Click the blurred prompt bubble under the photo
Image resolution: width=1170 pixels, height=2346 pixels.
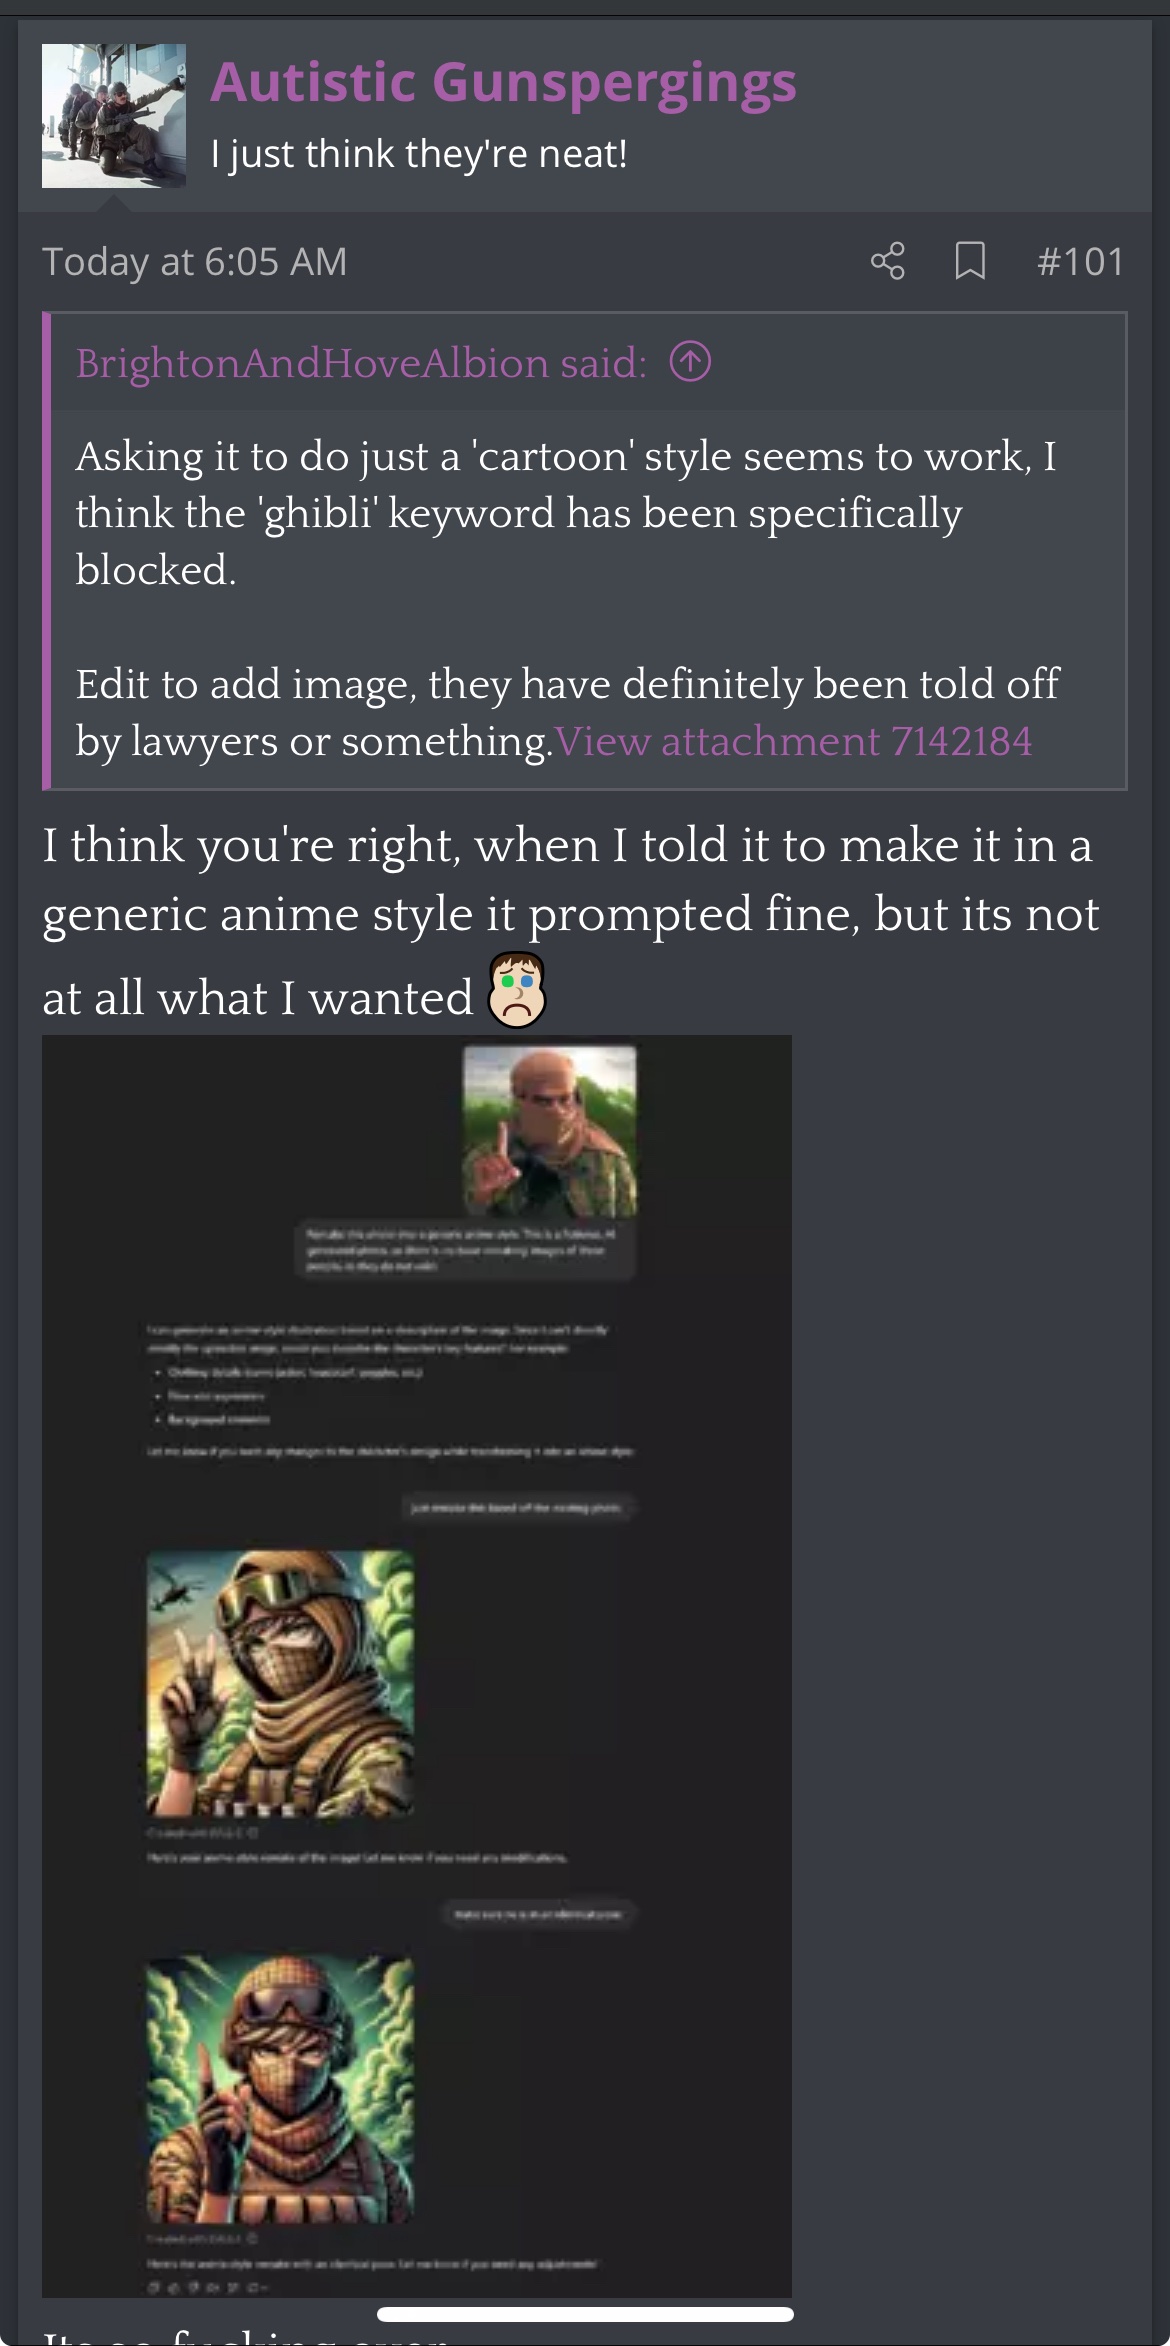pos(465,1250)
